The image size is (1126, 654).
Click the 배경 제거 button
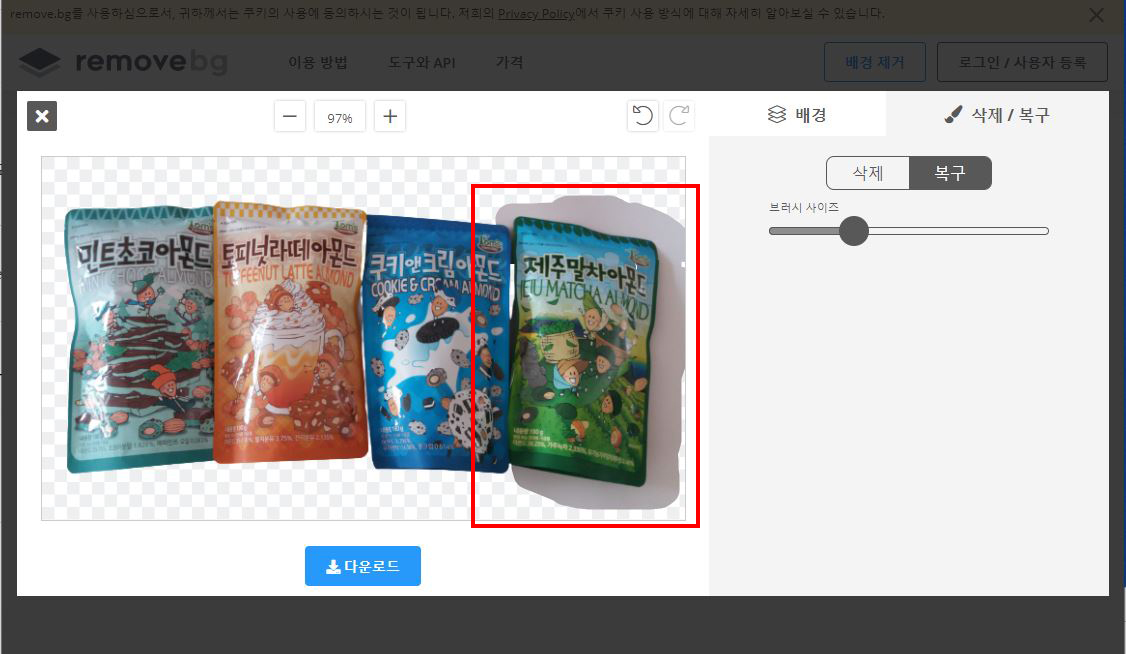[x=875, y=62]
